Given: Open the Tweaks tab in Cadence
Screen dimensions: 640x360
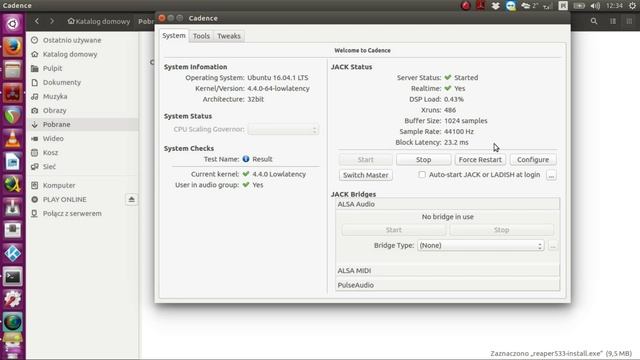Looking at the screenshot, I should (229, 36).
